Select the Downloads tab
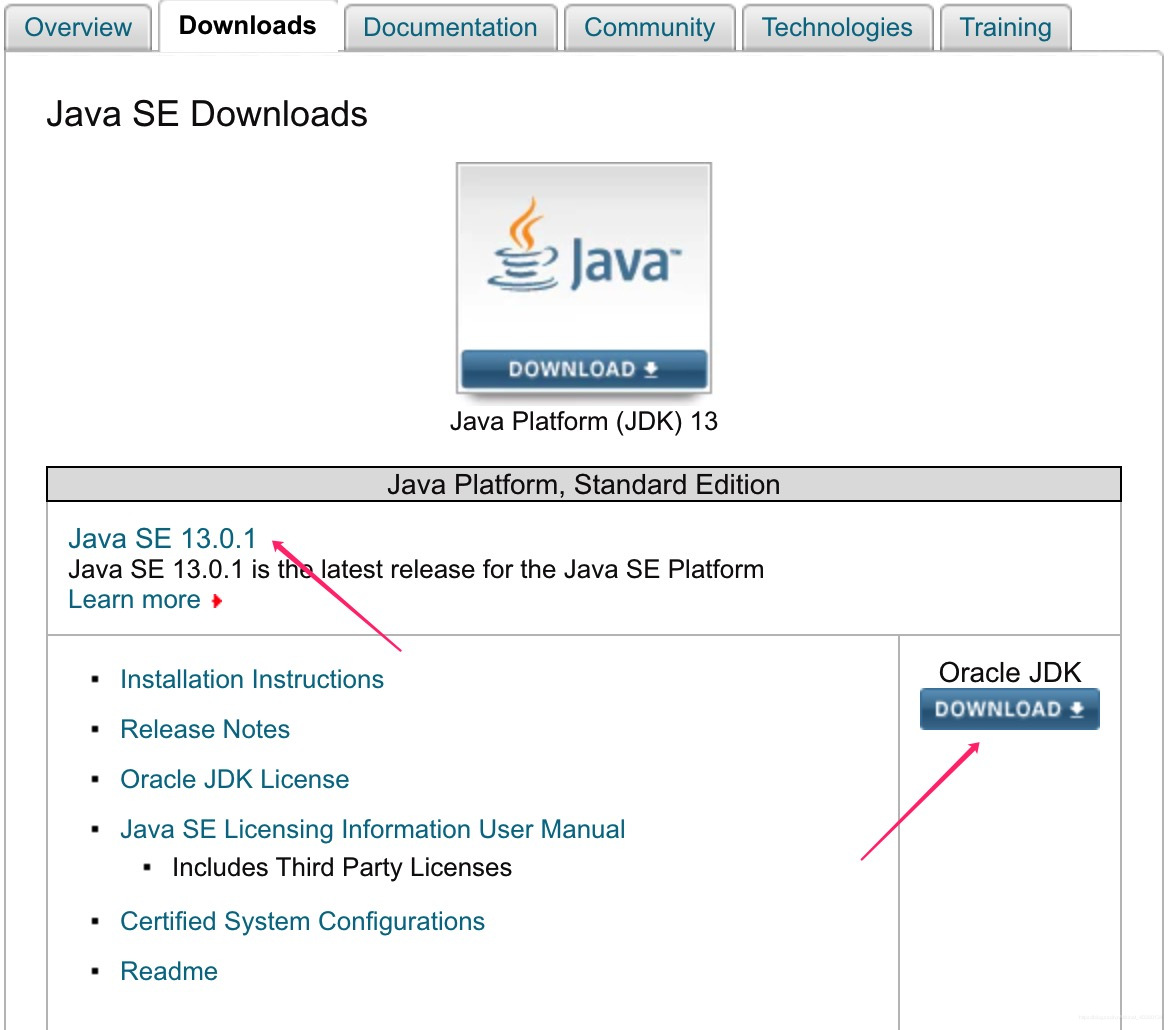 [x=247, y=26]
